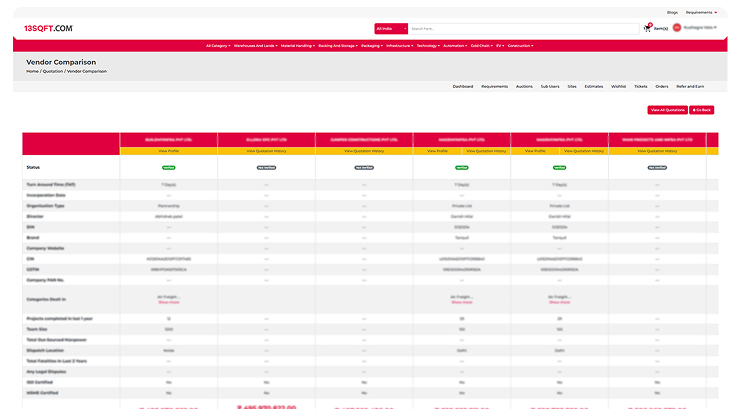Screen dimensions: 740x416
Task: Click the 'Categories Dealt In' row label
Action: pos(46,299)
